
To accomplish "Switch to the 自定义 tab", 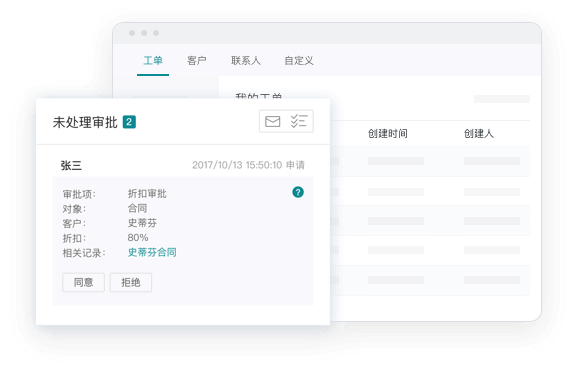I will coord(299,61).
